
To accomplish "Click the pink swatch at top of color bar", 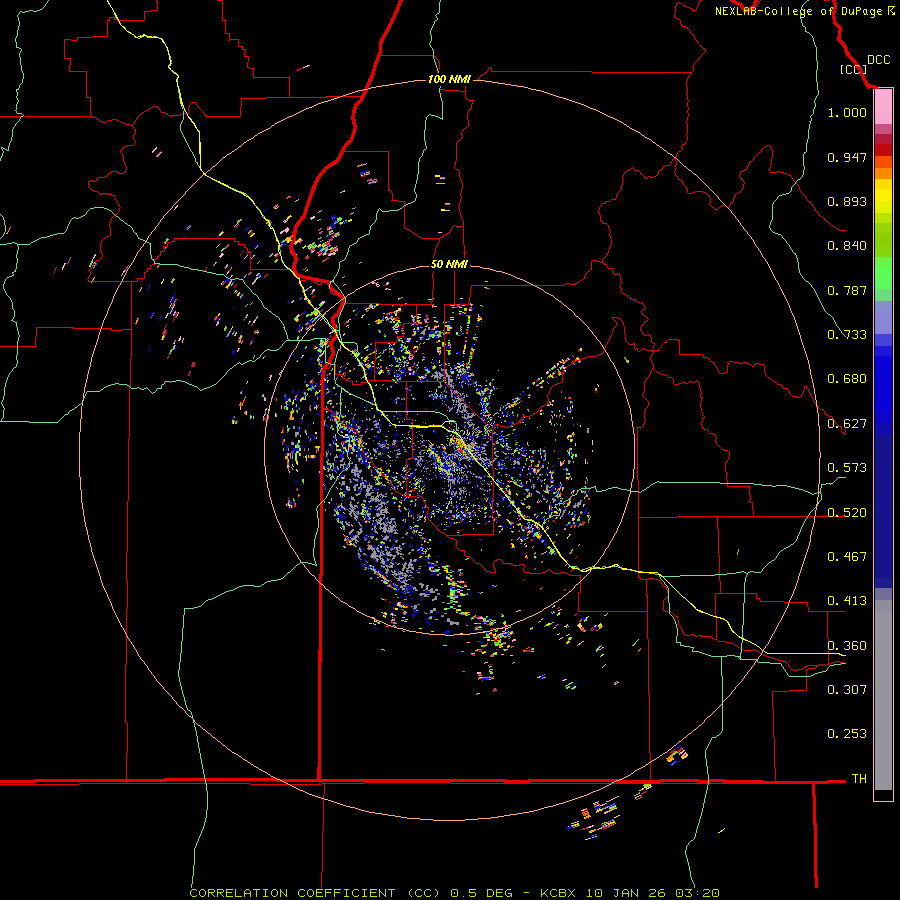I will [x=883, y=107].
